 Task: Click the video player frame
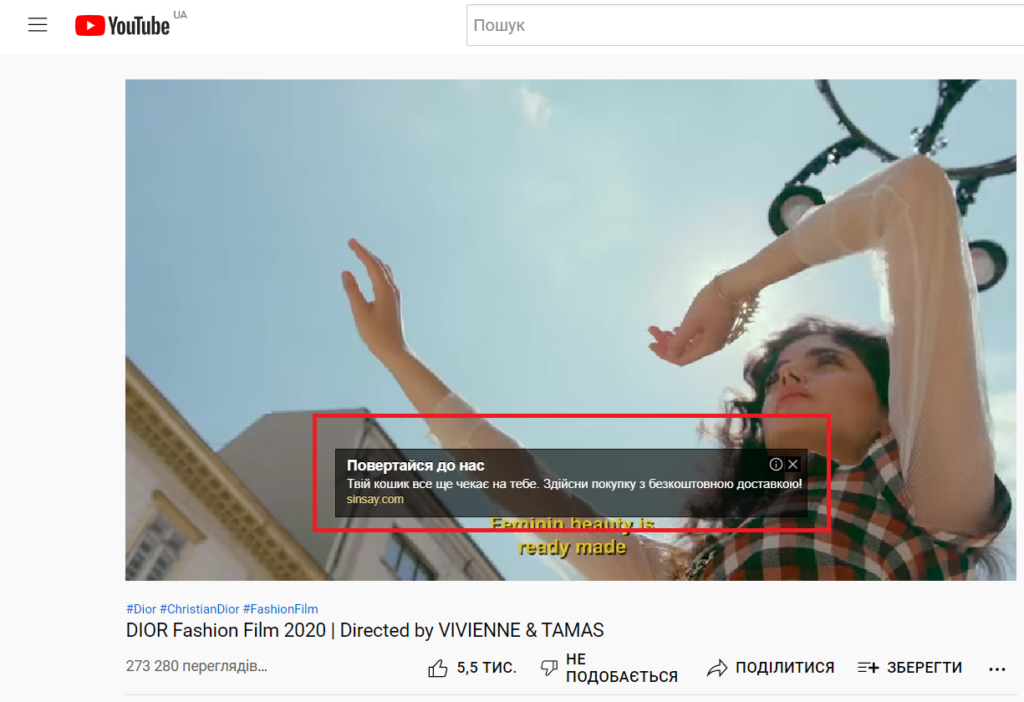click(570, 330)
